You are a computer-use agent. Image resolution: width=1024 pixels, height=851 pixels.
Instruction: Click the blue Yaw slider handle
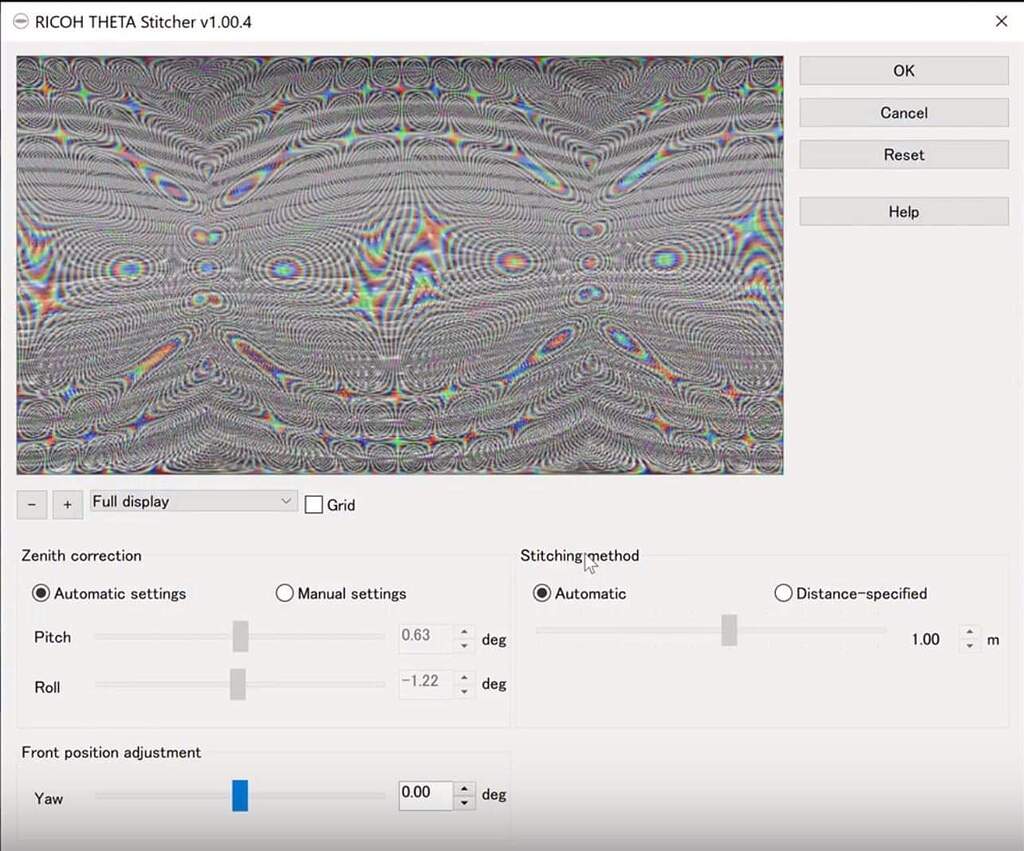(x=240, y=796)
